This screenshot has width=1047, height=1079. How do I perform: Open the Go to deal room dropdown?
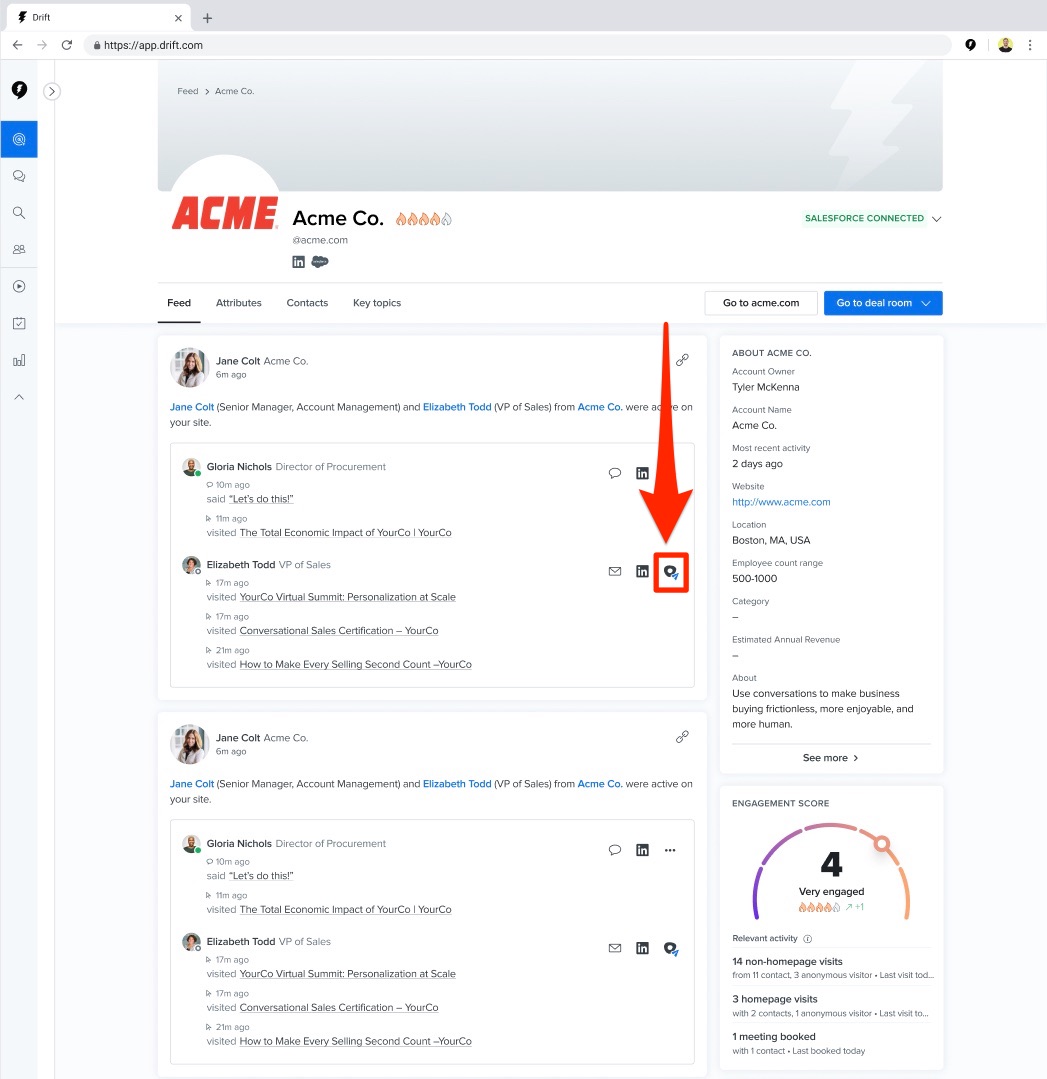883,303
